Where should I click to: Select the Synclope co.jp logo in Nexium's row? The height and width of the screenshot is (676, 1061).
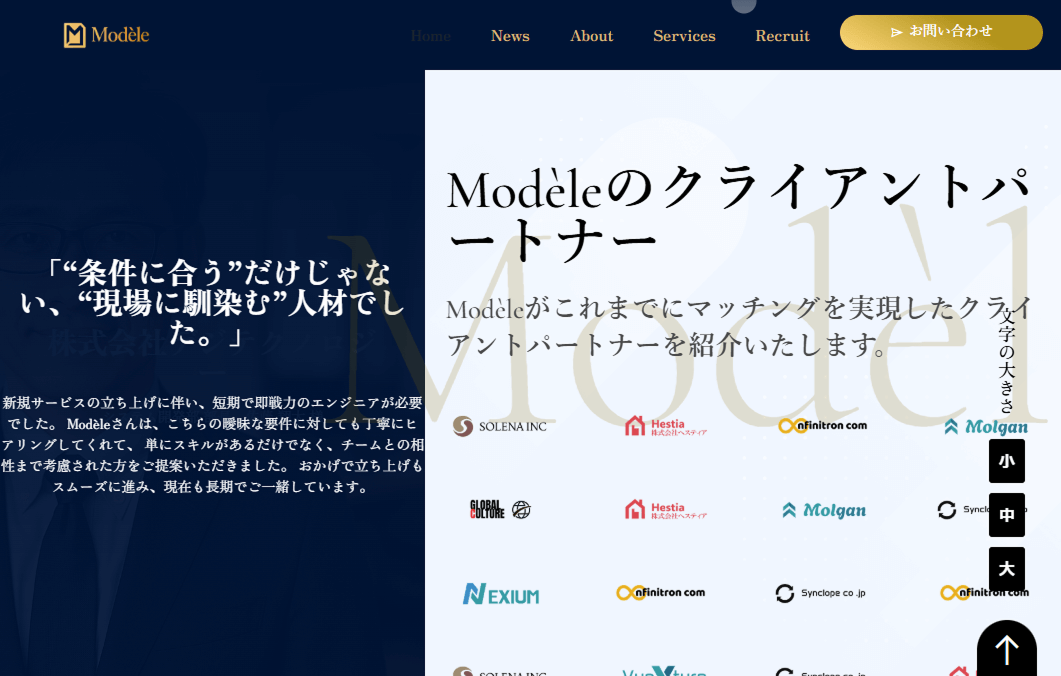820,593
